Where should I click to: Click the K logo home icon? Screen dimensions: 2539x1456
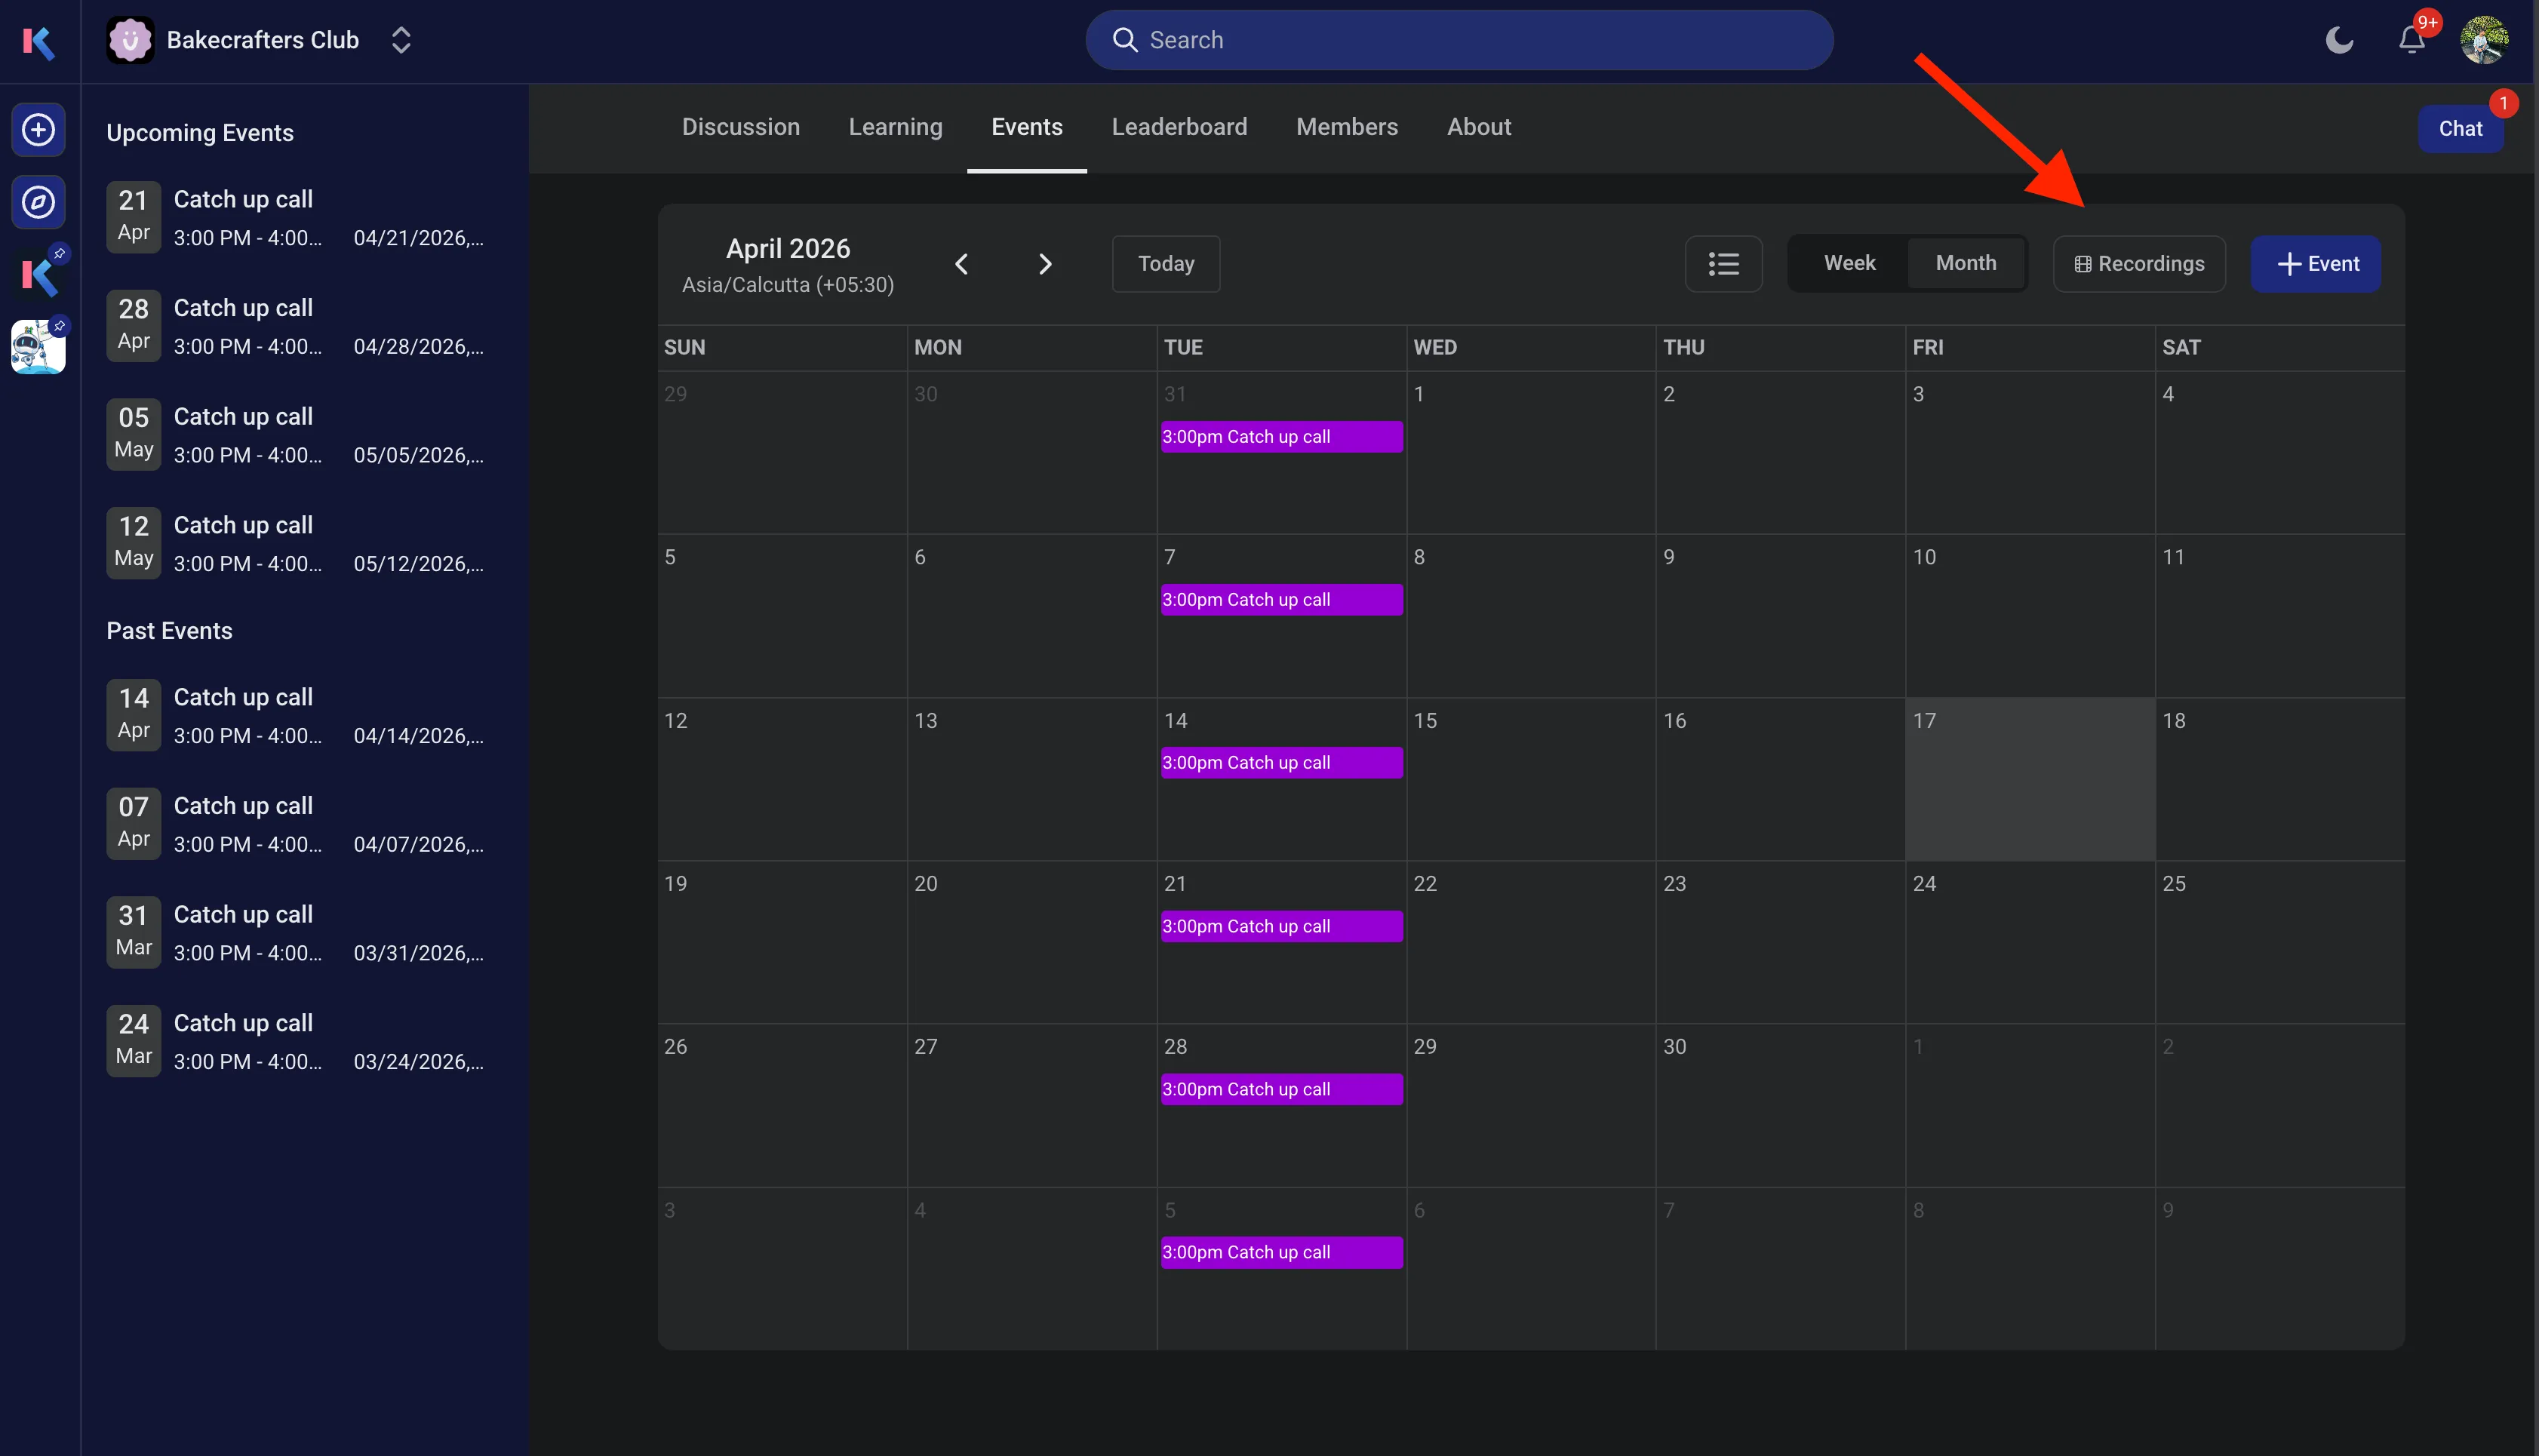pos(38,41)
